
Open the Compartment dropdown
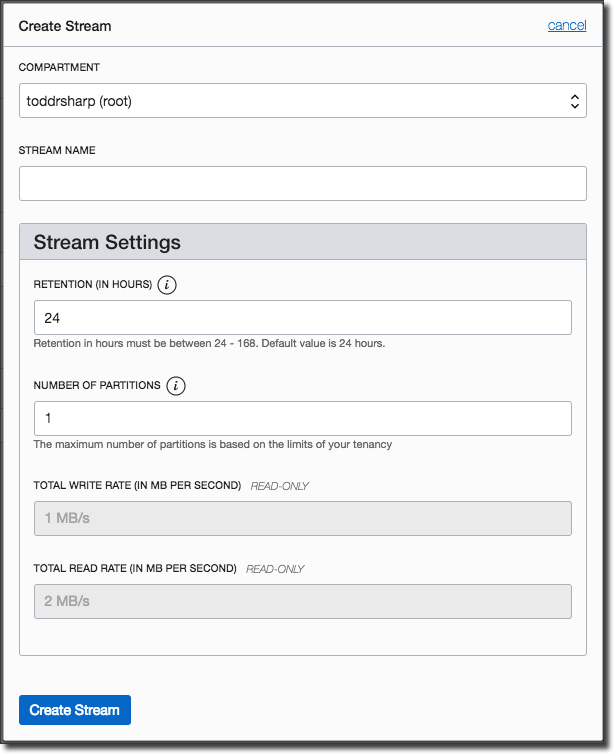[x=302, y=101]
